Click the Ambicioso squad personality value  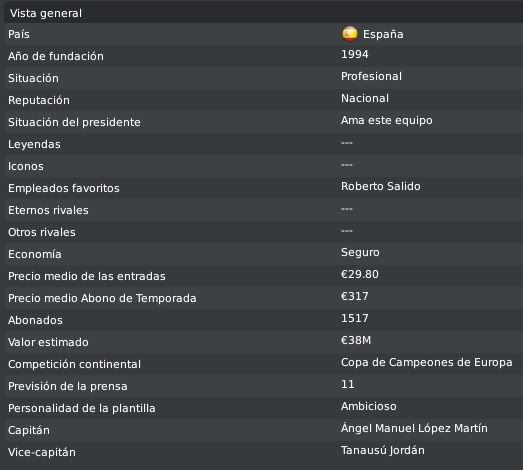point(369,406)
